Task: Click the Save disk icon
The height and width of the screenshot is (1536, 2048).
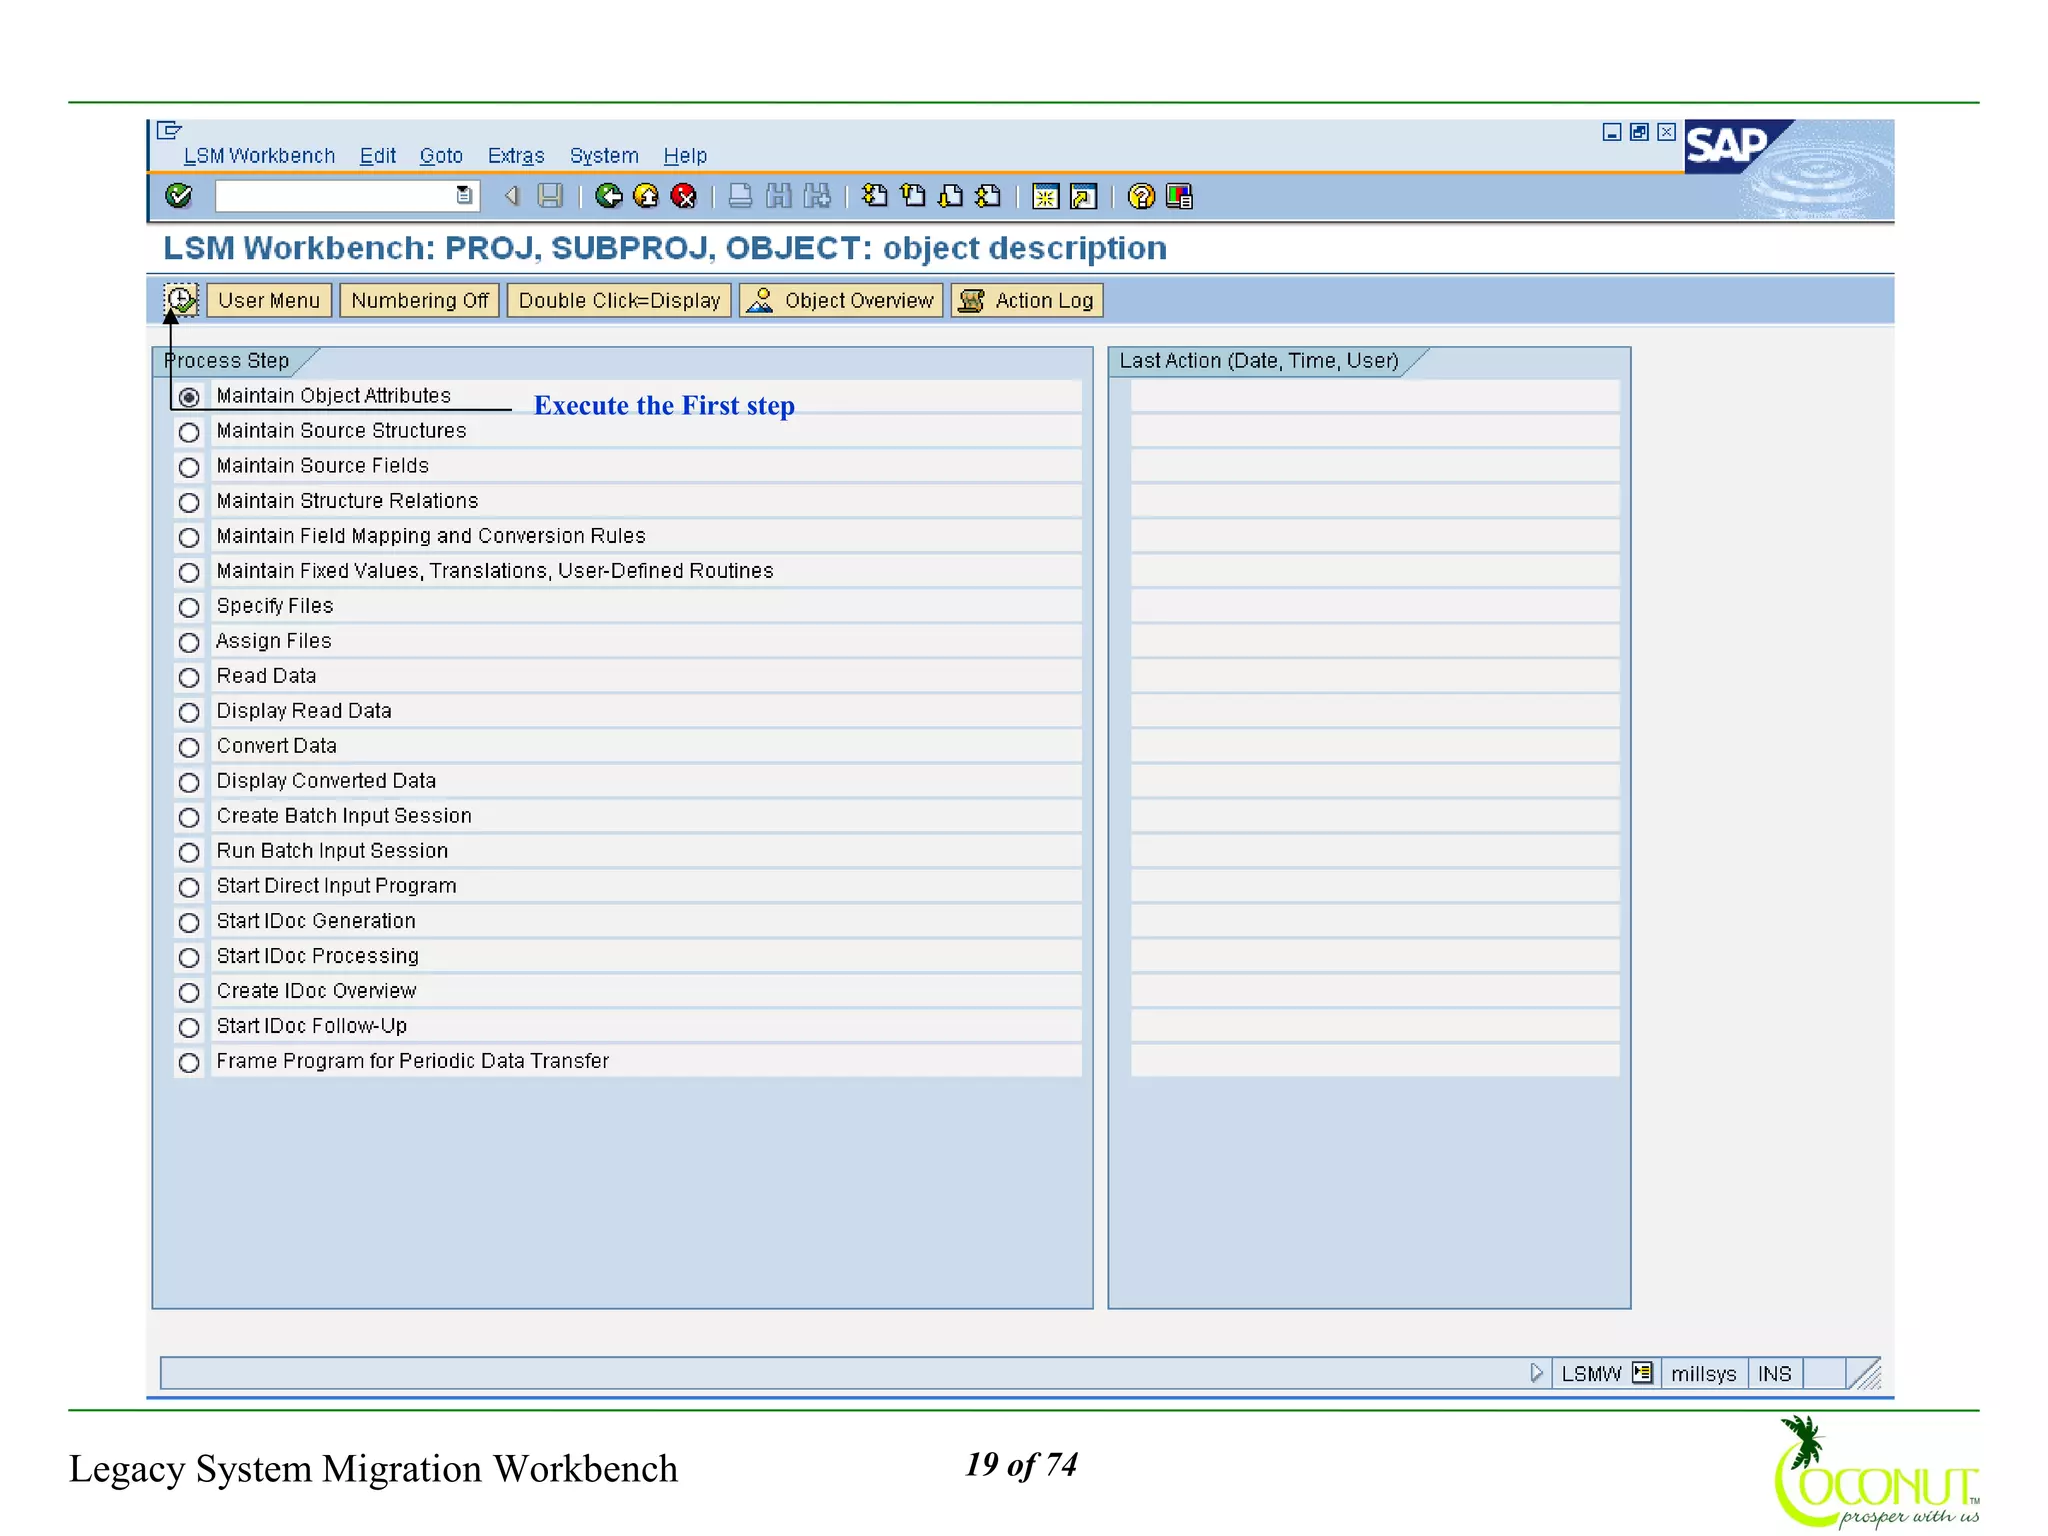Action: click(550, 196)
